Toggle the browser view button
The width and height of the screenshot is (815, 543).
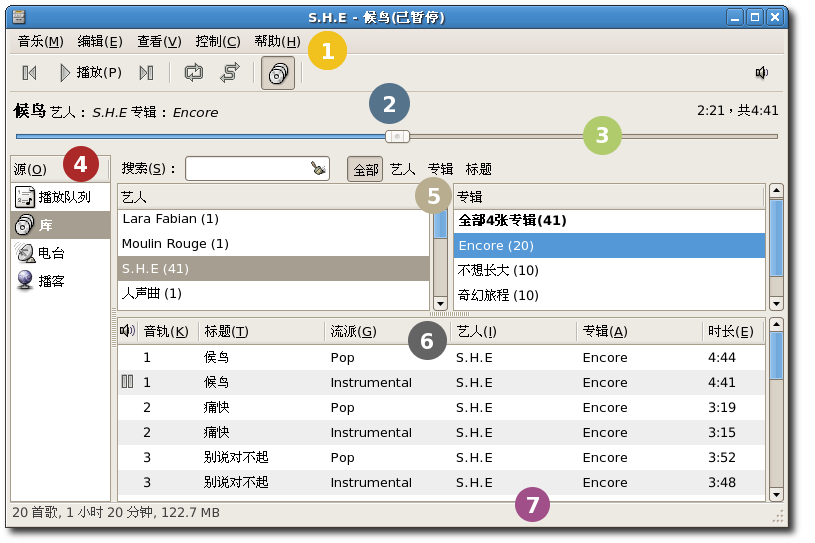click(278, 72)
